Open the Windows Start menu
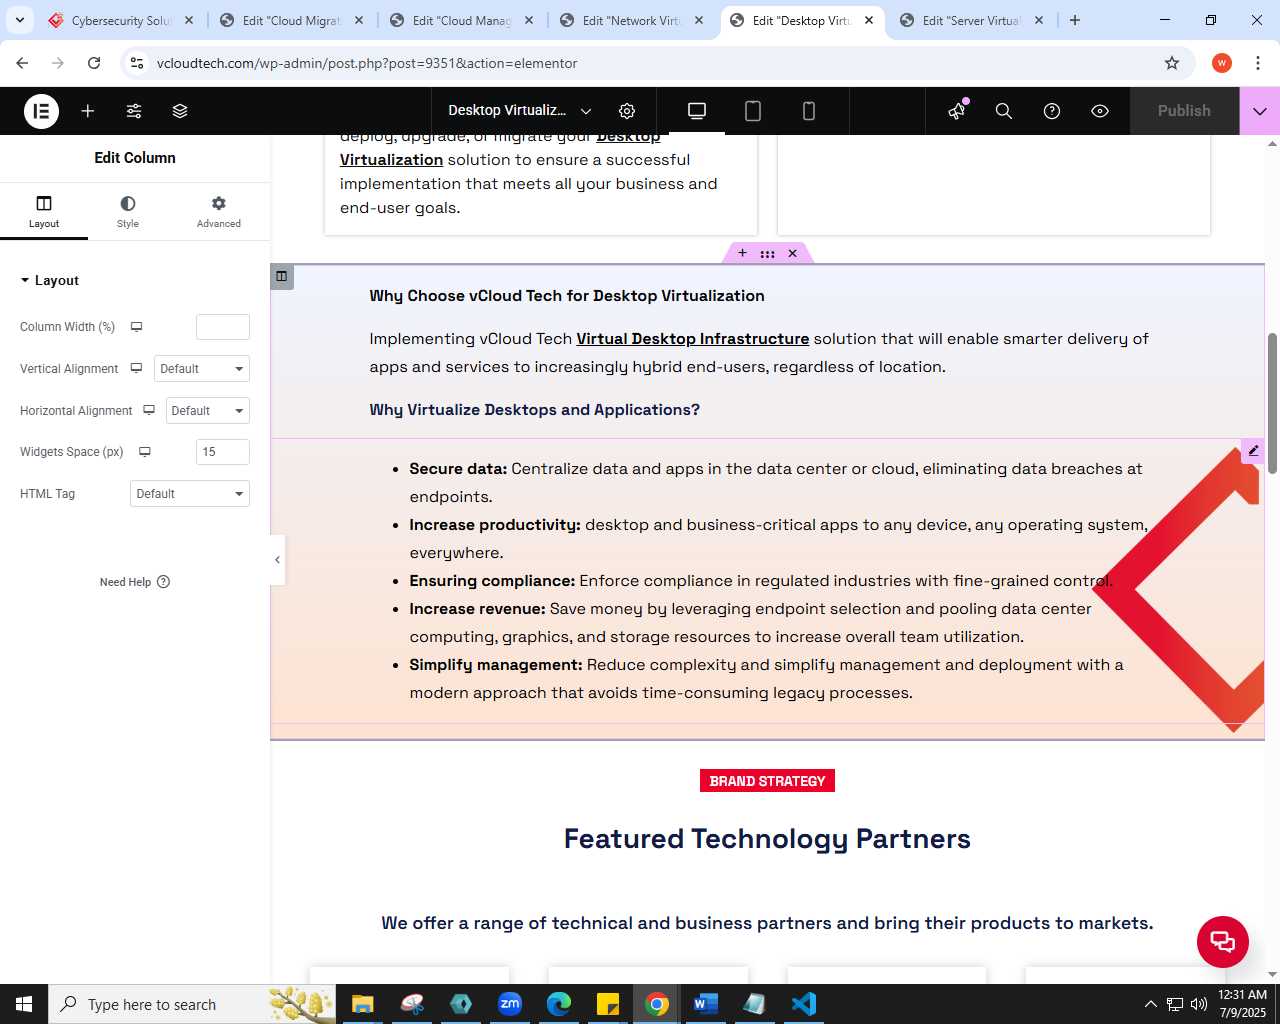Viewport: 1280px width, 1024px height. pos(24,1004)
